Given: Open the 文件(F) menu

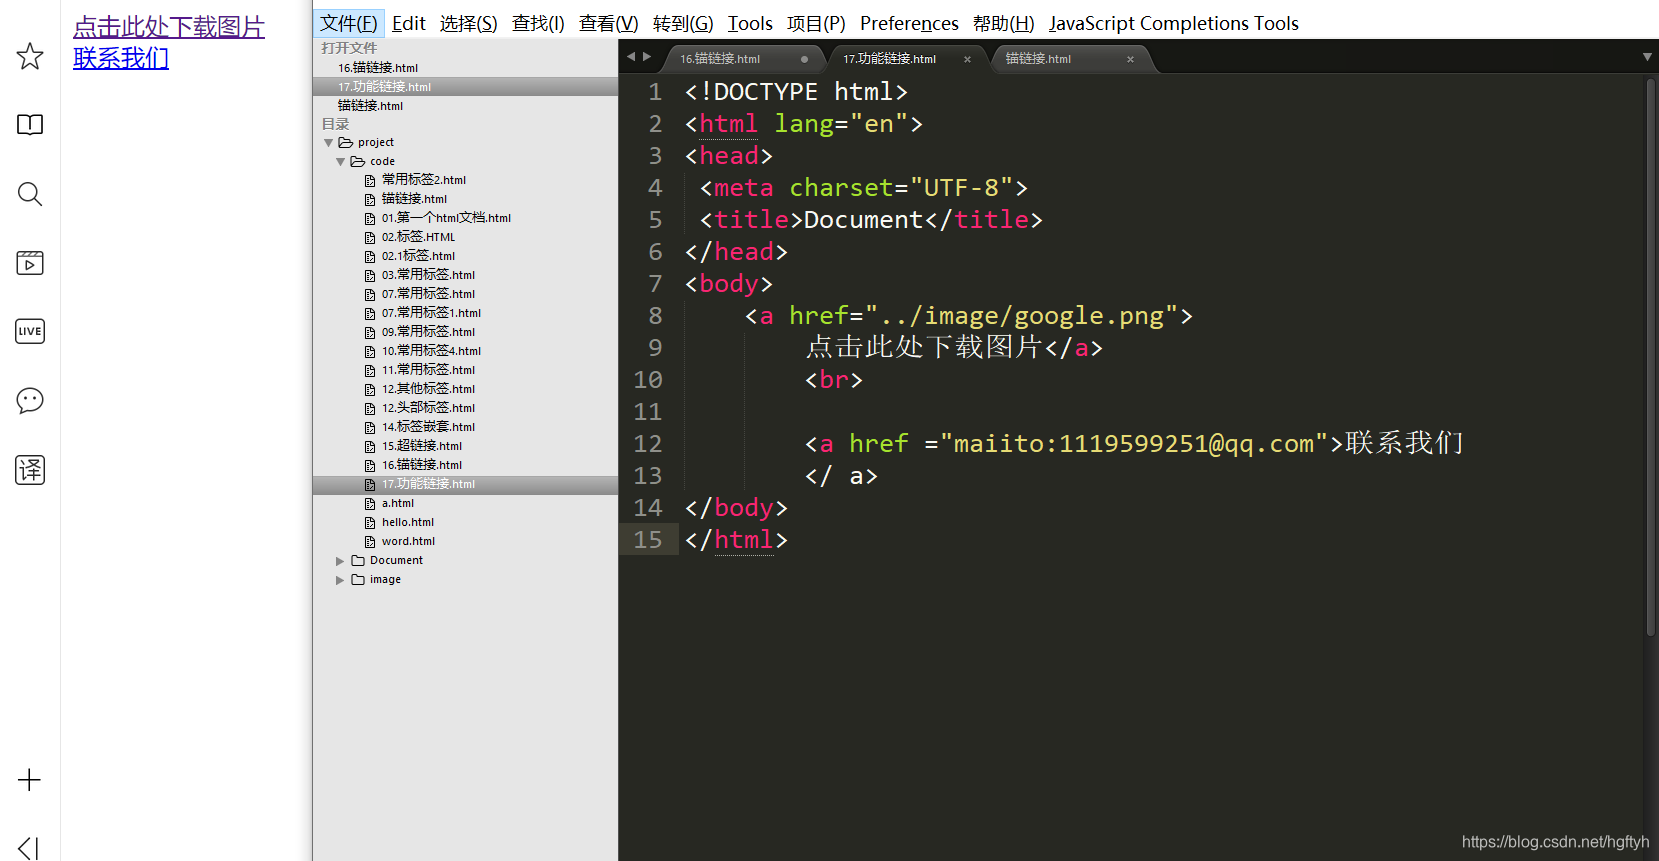Looking at the screenshot, I should (x=349, y=23).
